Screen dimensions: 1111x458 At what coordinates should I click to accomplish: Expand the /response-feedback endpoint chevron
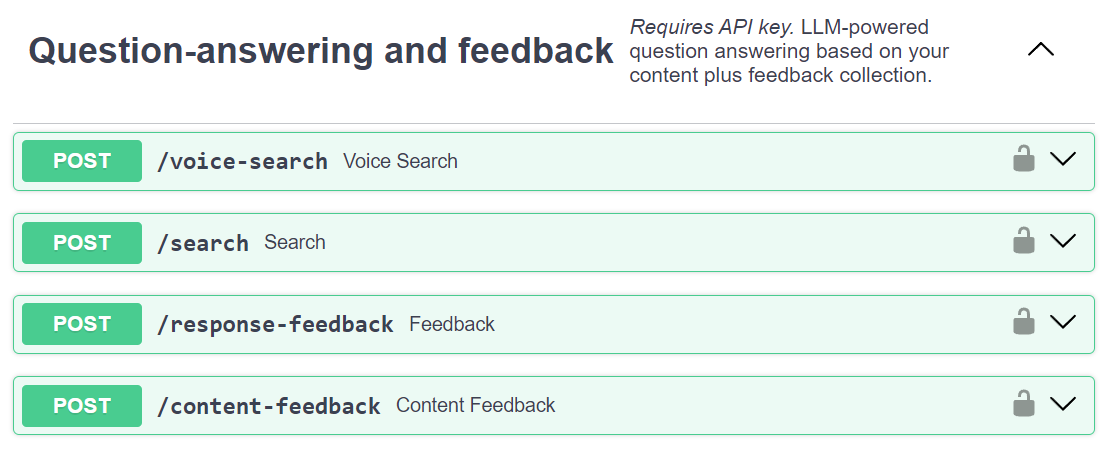[1063, 322]
